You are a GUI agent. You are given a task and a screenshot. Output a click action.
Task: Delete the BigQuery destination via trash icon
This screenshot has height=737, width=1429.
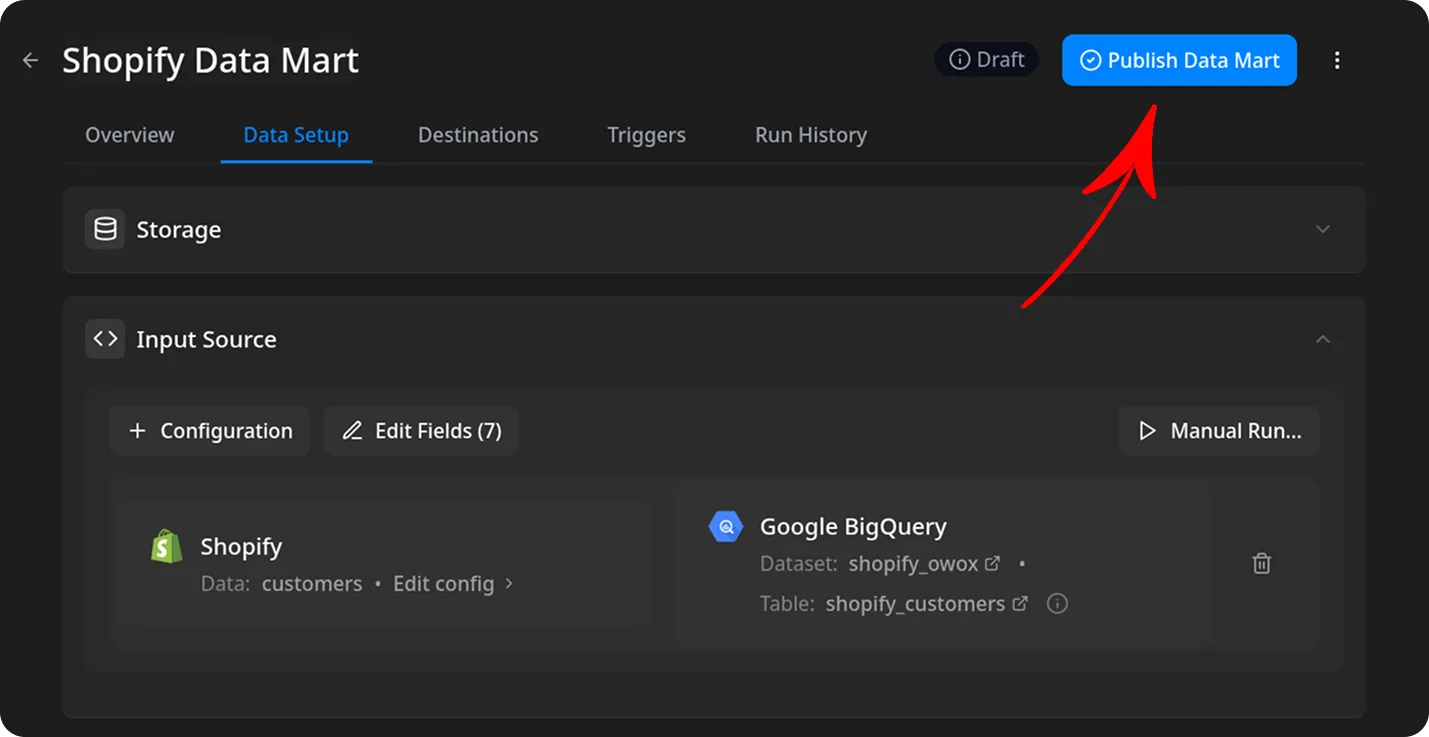pos(1261,563)
